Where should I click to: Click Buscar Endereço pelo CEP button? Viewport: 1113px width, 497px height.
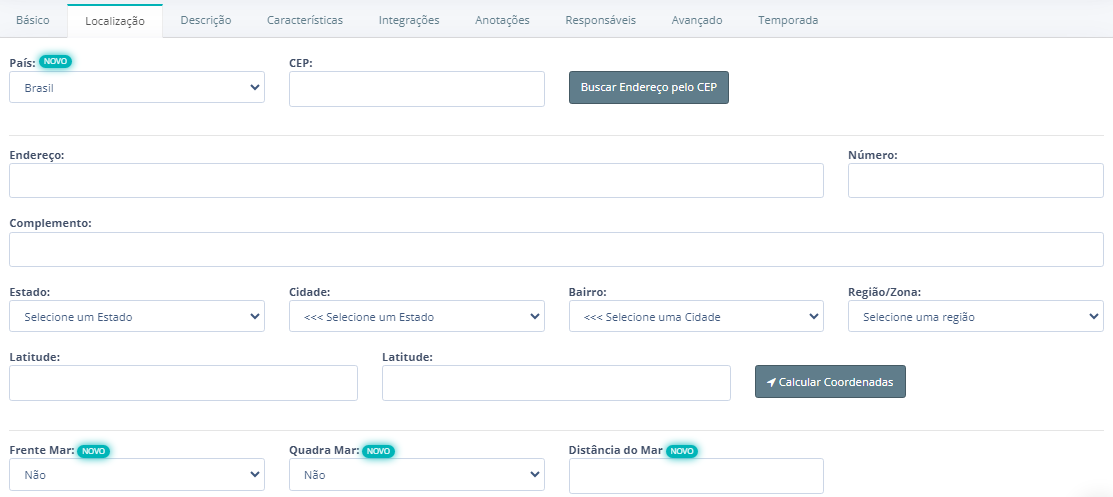(649, 87)
